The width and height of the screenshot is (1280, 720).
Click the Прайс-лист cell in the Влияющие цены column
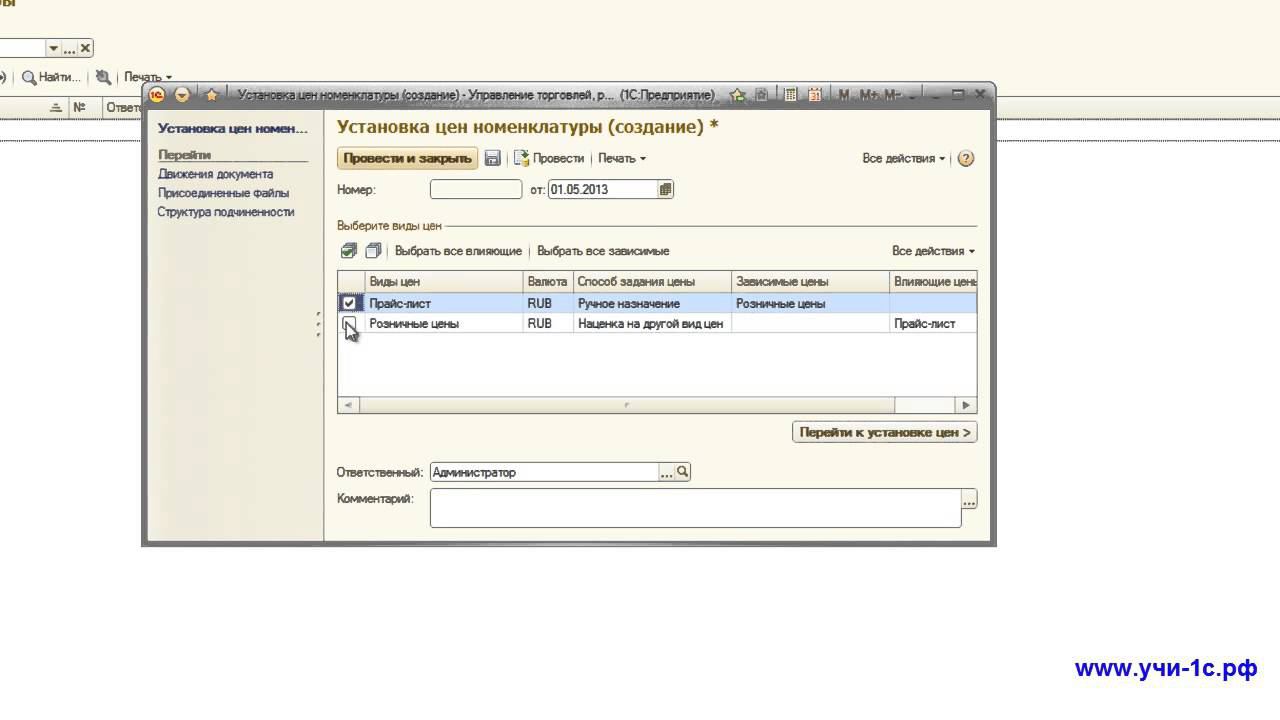(933, 323)
